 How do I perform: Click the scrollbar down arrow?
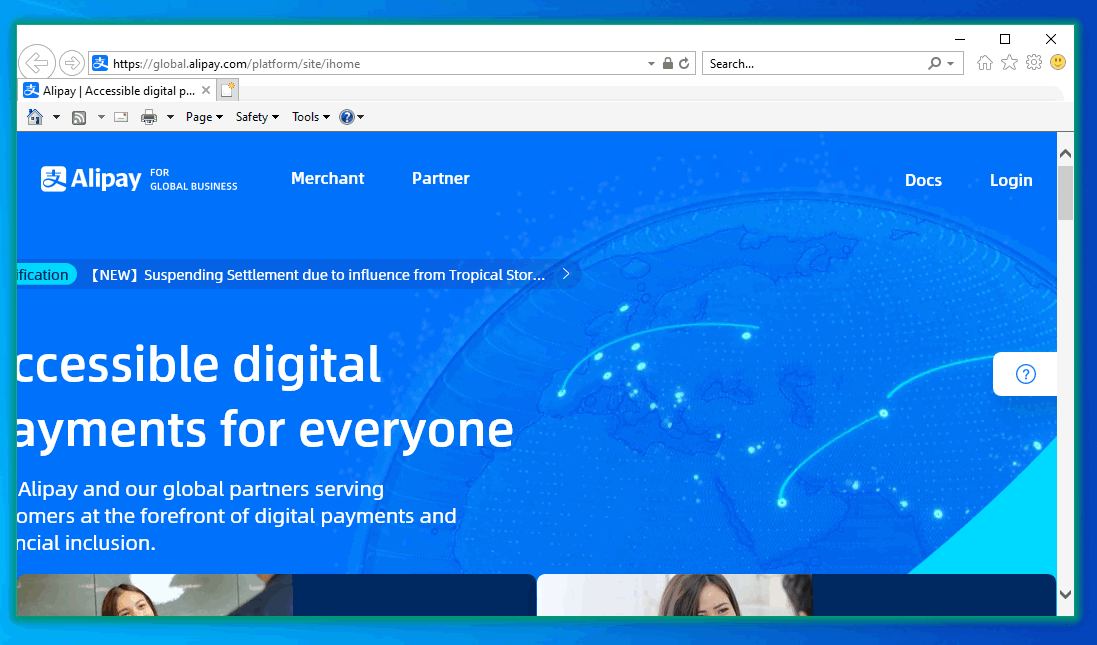(x=1065, y=595)
